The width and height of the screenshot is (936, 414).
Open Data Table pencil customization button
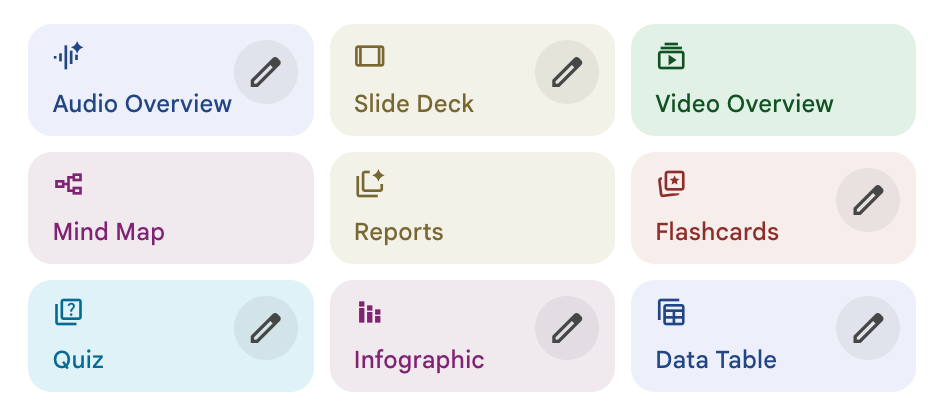[867, 328]
